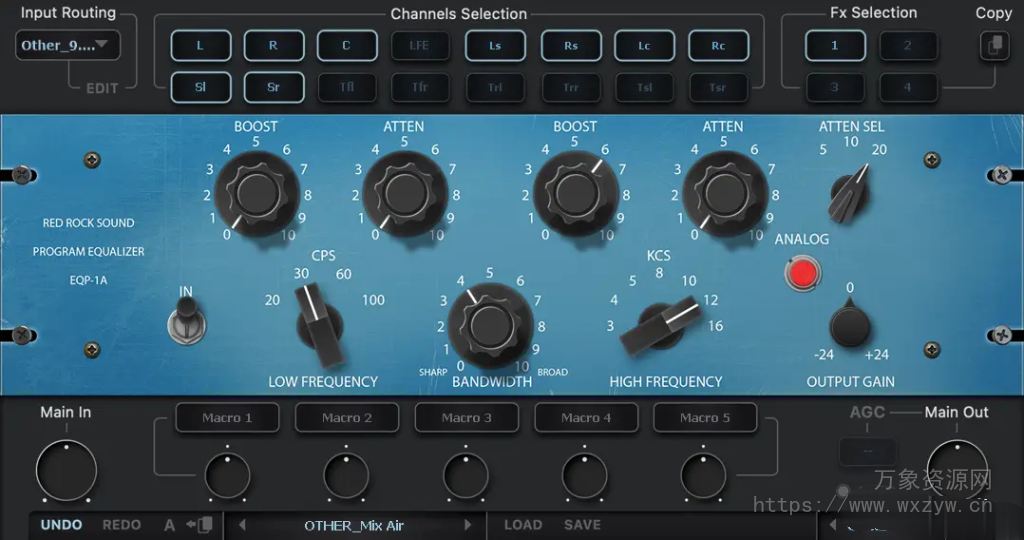Click the Macro 2 label button
The height and width of the screenshot is (540, 1024).
point(347,418)
